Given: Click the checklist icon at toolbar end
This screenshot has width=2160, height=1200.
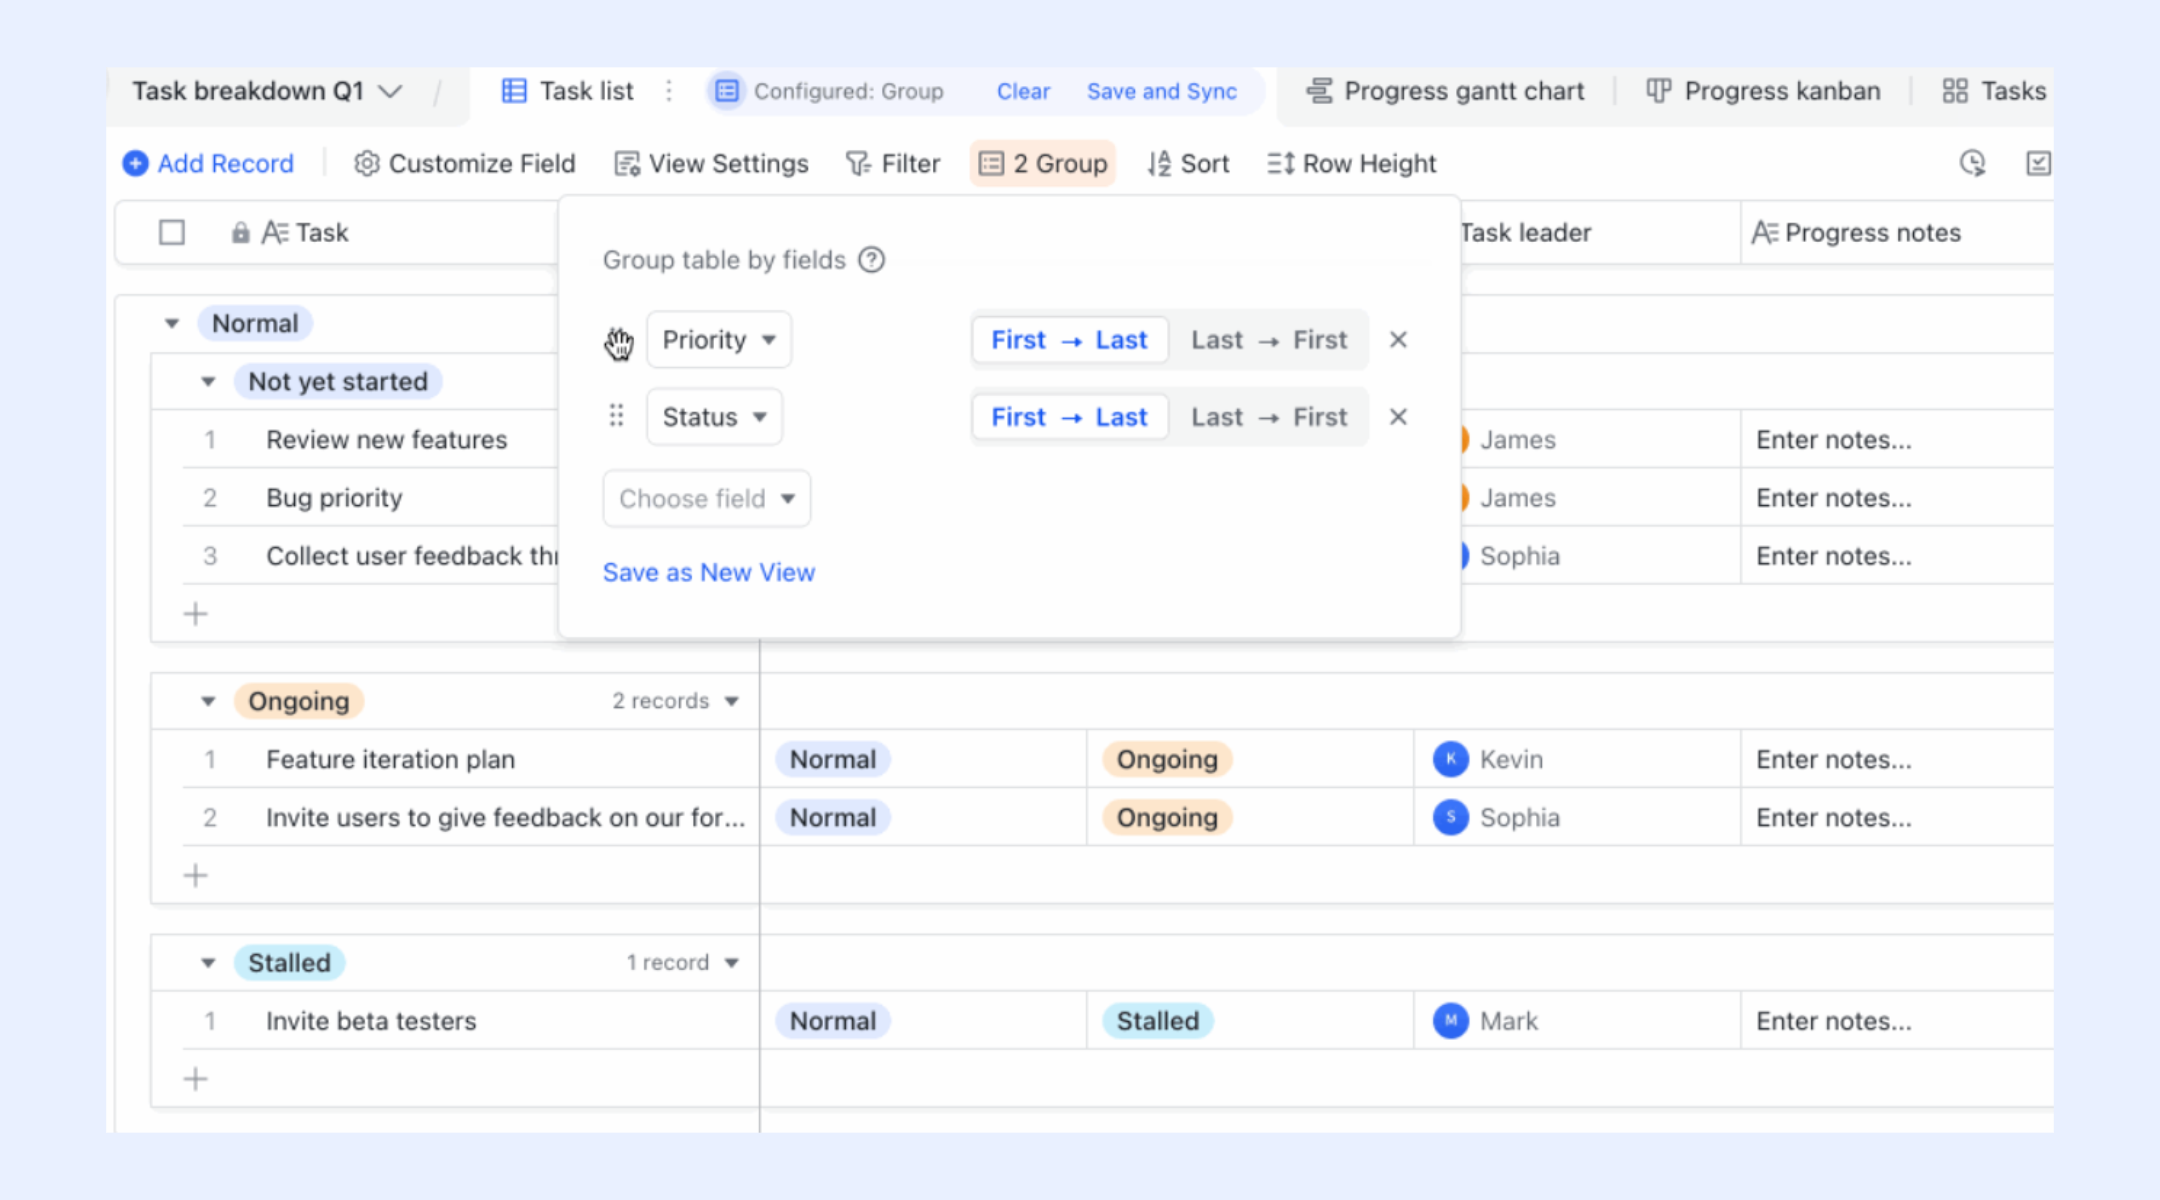Looking at the screenshot, I should pos(2038,163).
